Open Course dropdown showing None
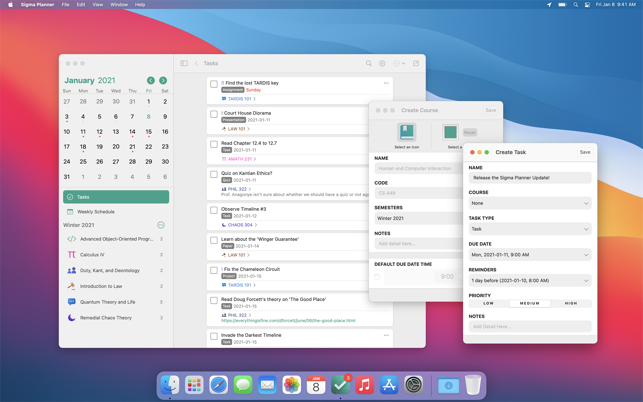The image size is (643, 402). (530, 203)
